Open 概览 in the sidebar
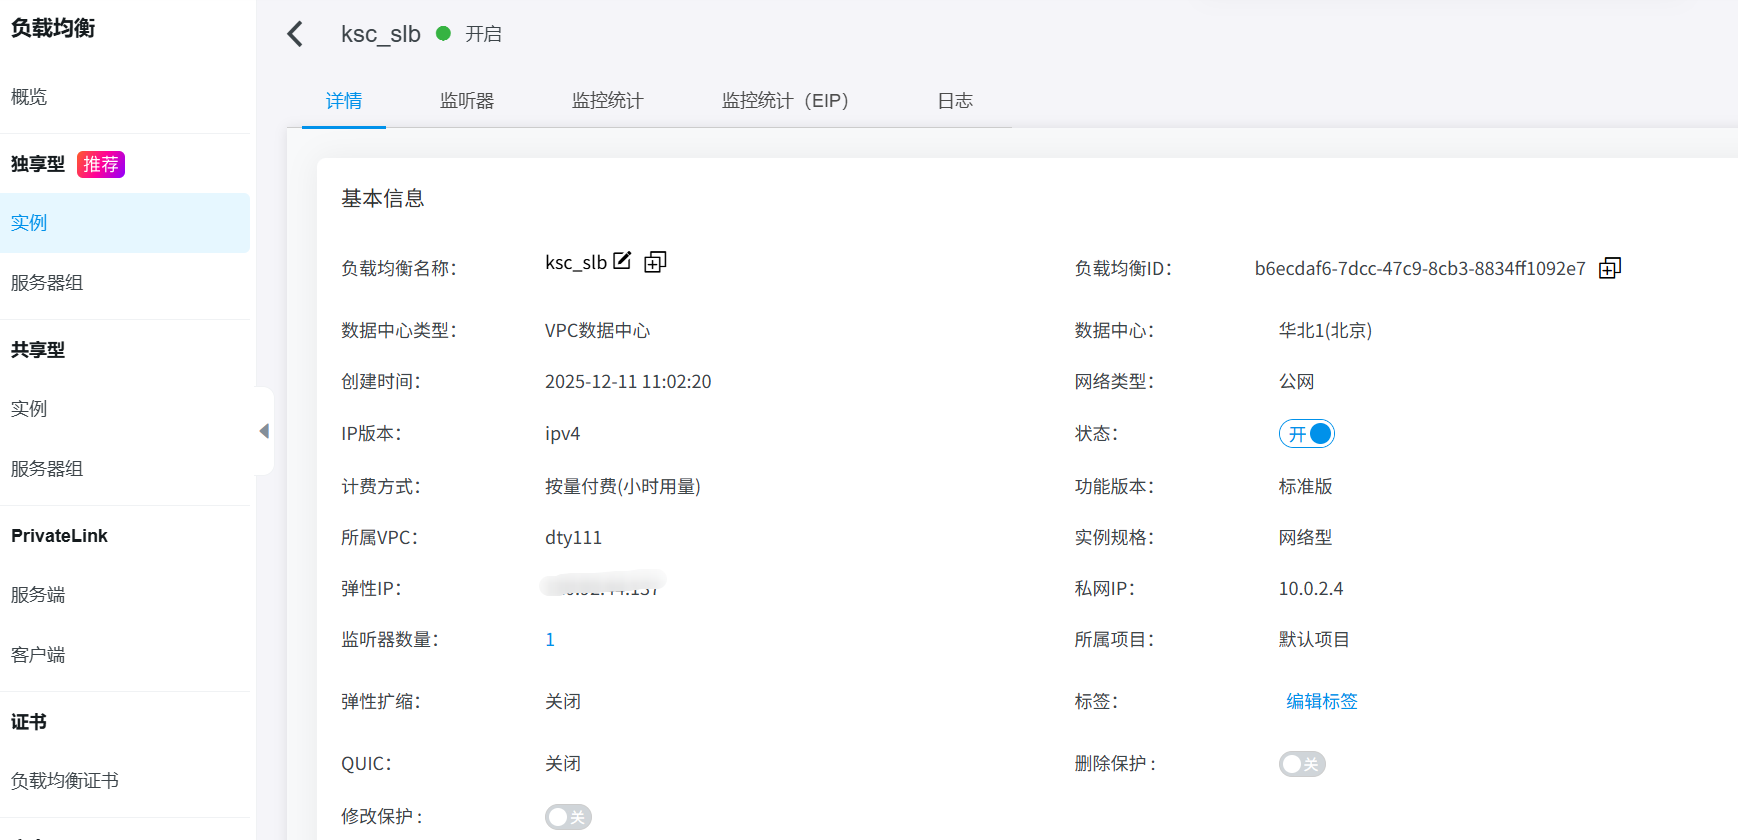 tap(29, 97)
